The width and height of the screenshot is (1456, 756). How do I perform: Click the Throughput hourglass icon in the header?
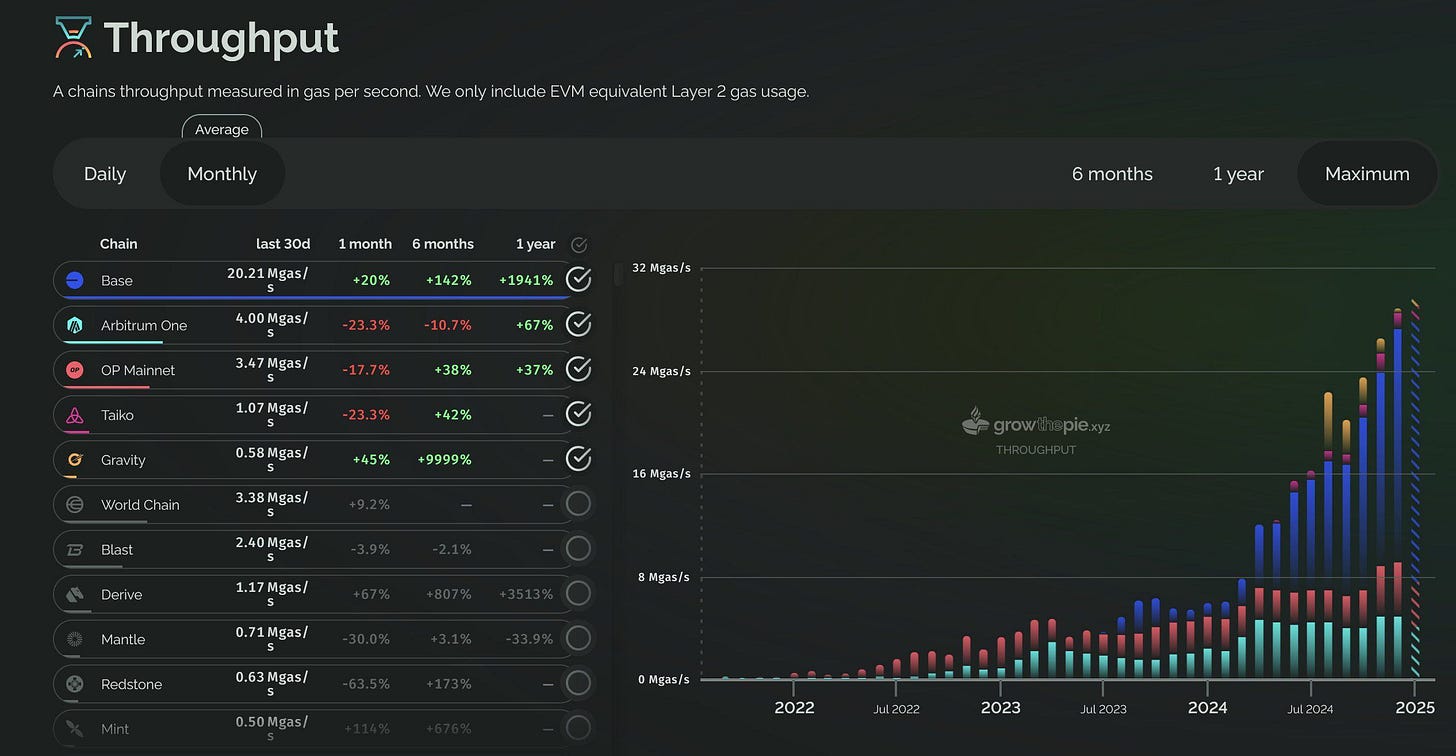point(72,37)
